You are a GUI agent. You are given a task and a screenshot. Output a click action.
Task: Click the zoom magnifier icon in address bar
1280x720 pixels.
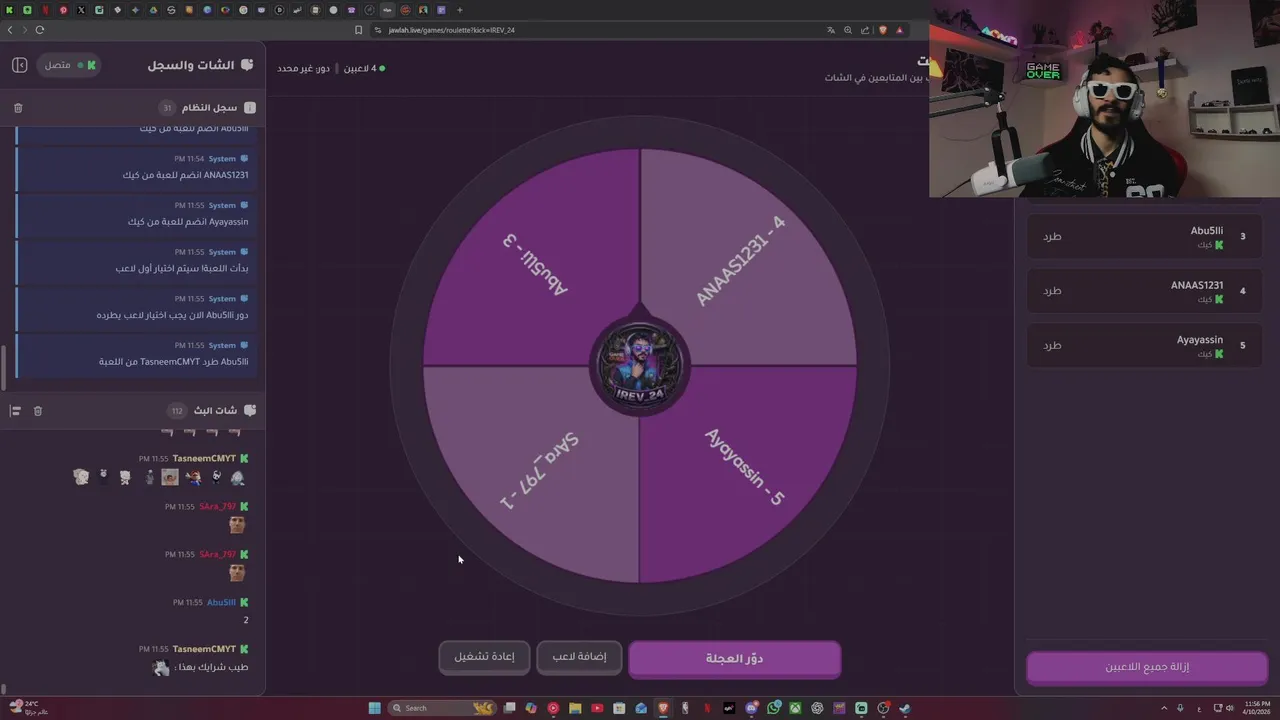[848, 30]
